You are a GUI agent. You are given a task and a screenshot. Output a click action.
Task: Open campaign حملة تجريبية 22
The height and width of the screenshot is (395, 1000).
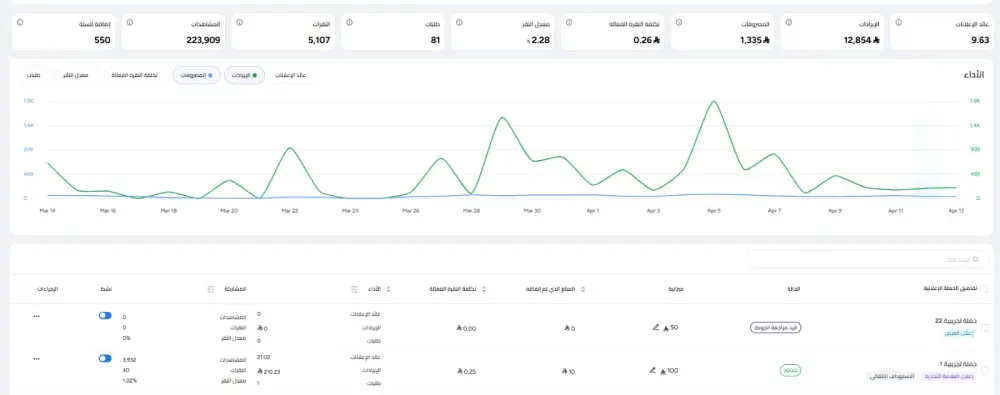955,321
